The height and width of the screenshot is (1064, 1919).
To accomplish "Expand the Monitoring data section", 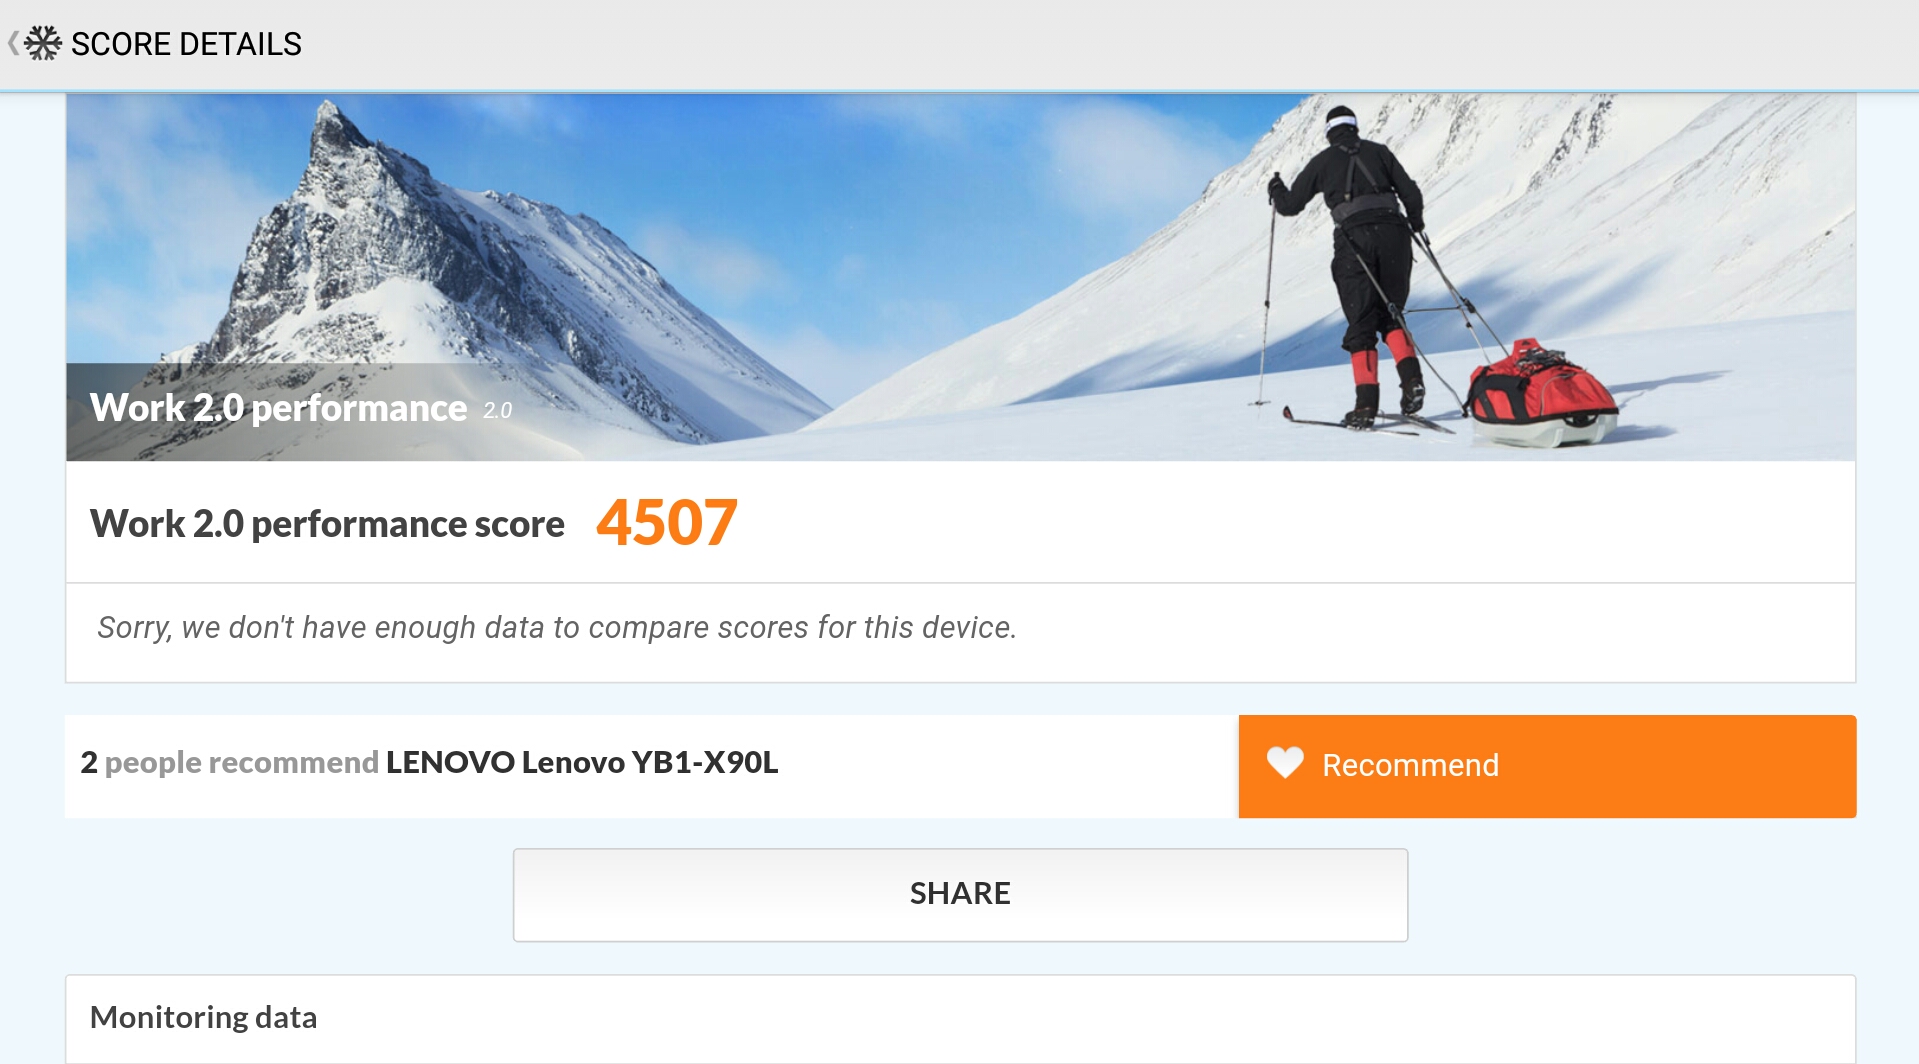I will pyautogui.click(x=960, y=1019).
